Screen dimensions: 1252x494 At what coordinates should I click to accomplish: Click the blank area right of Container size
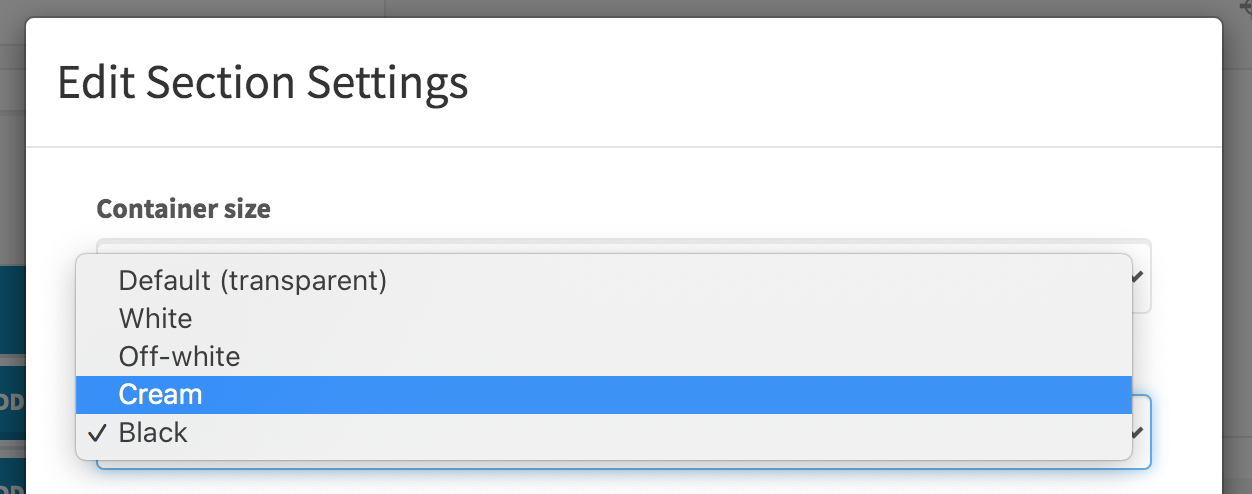[x=700, y=209]
